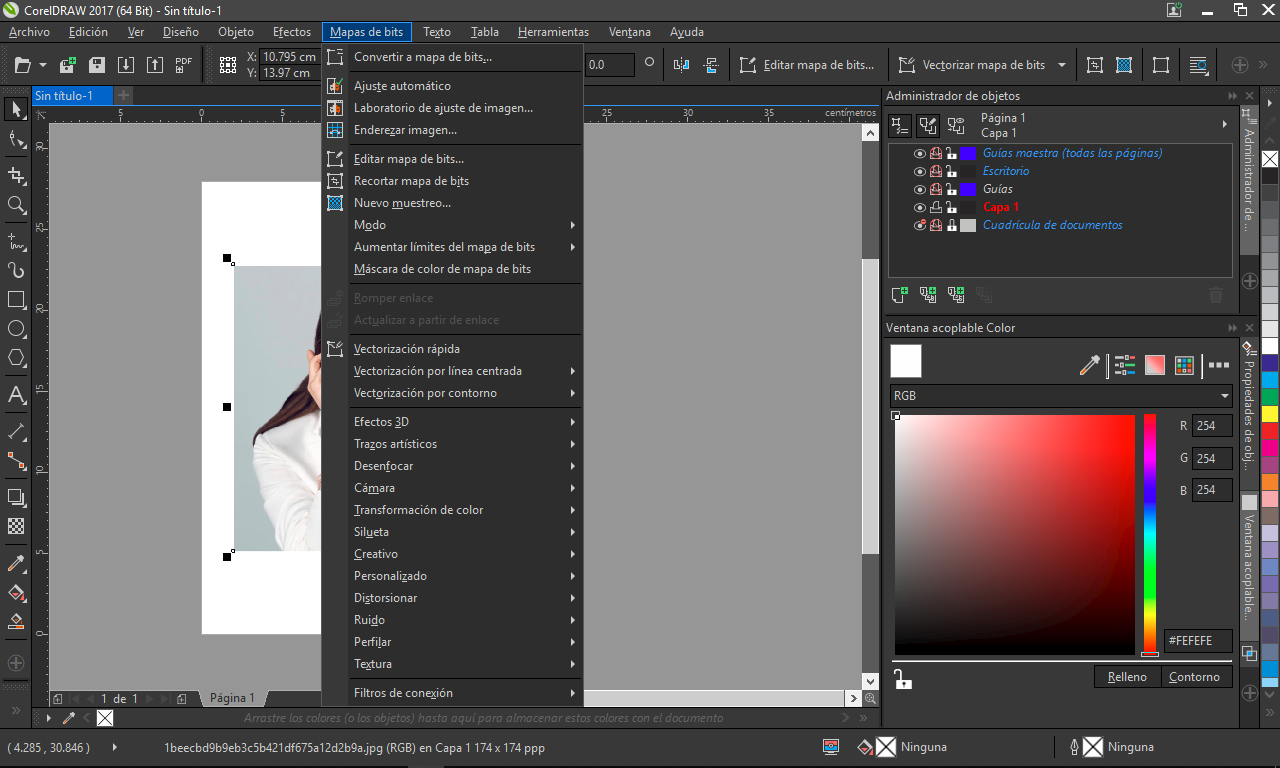Screen dimensions: 1280x768
Task: Click the R value field 254
Action: 1212,426
